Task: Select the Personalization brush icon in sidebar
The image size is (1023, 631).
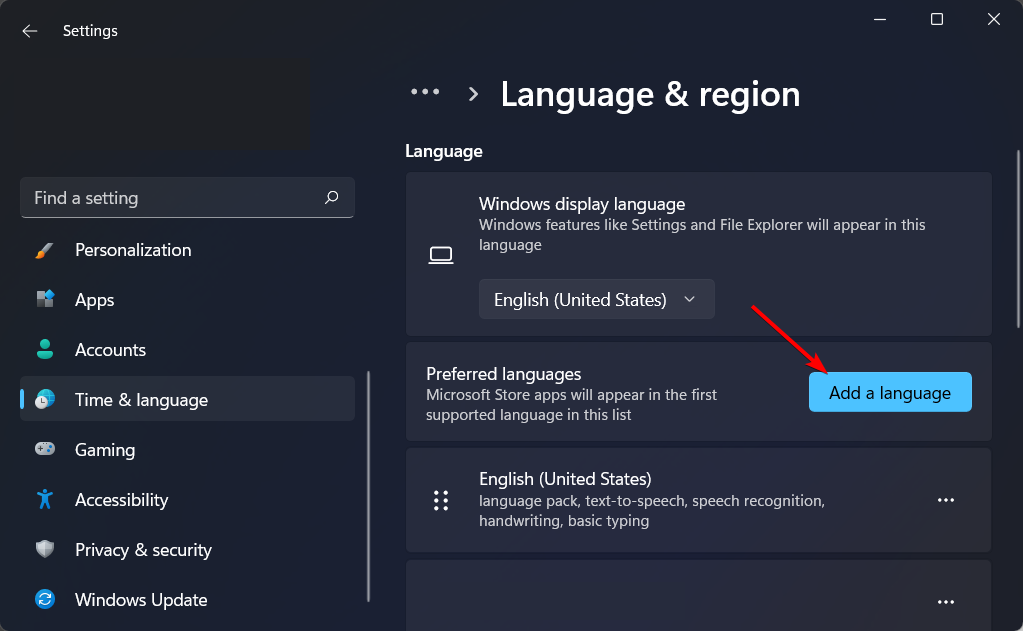Action: (x=44, y=249)
